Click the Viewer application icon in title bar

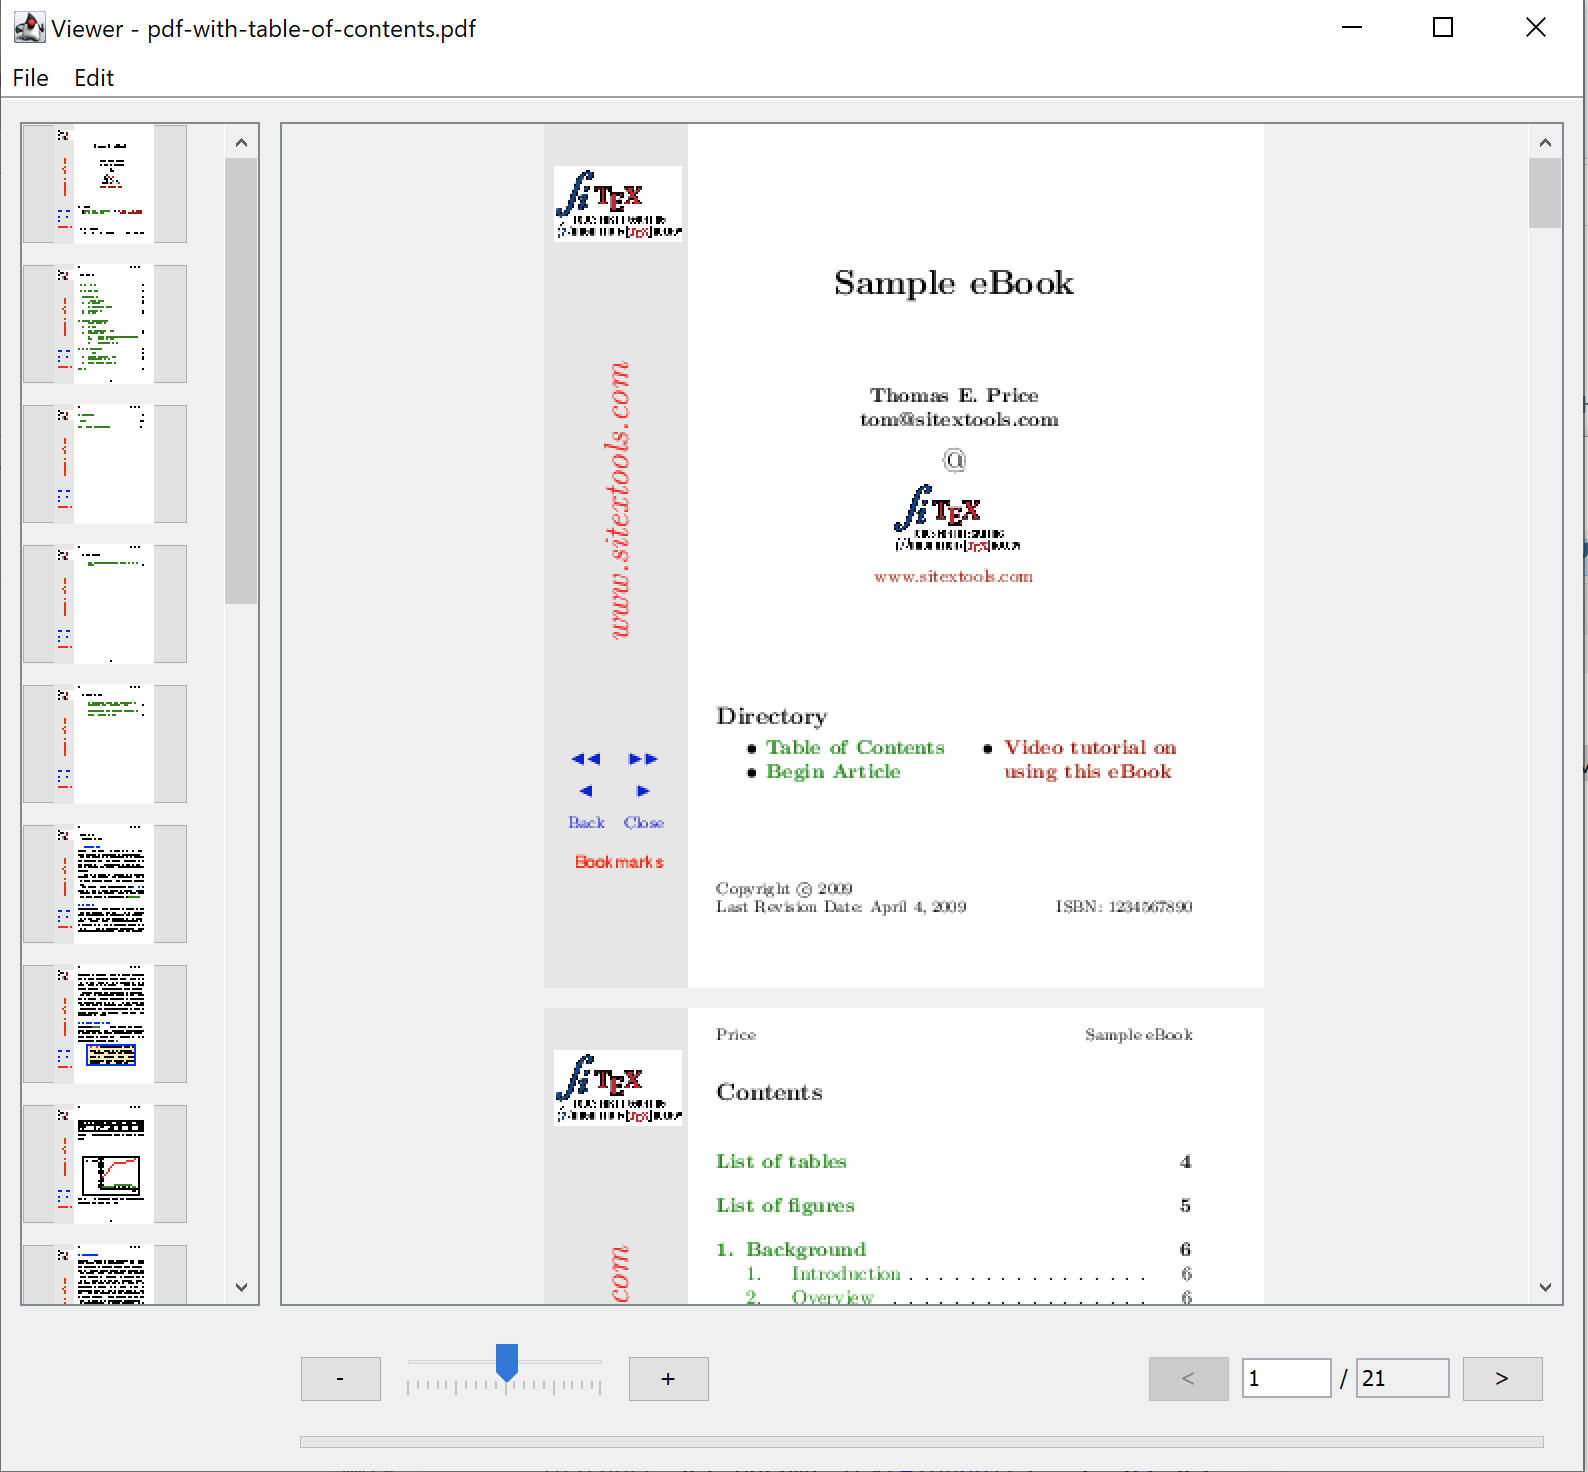(x=29, y=28)
